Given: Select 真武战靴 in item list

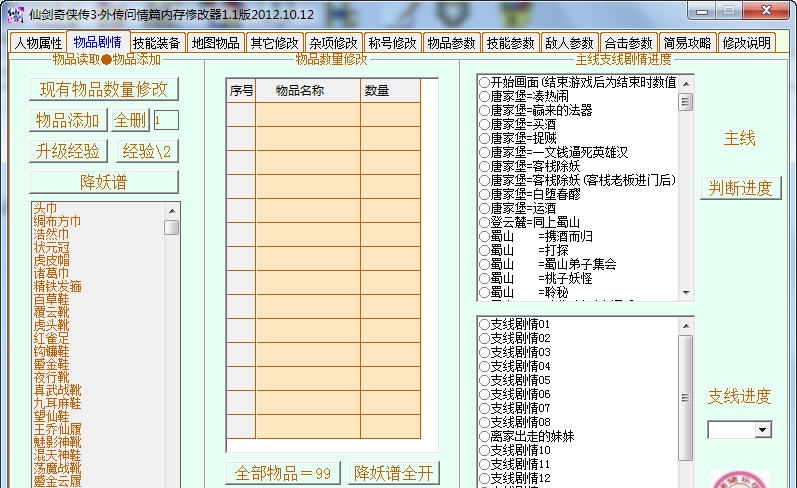Looking at the screenshot, I should [57, 390].
